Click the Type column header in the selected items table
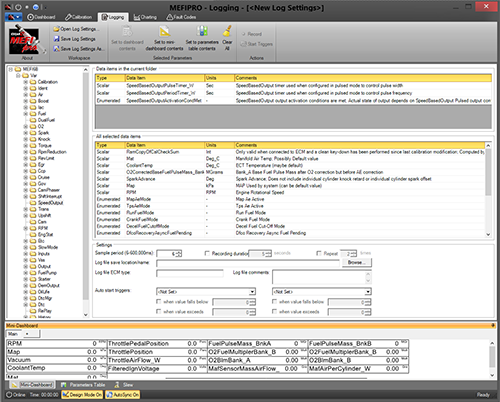The image size is (500, 402). pyautogui.click(x=110, y=145)
